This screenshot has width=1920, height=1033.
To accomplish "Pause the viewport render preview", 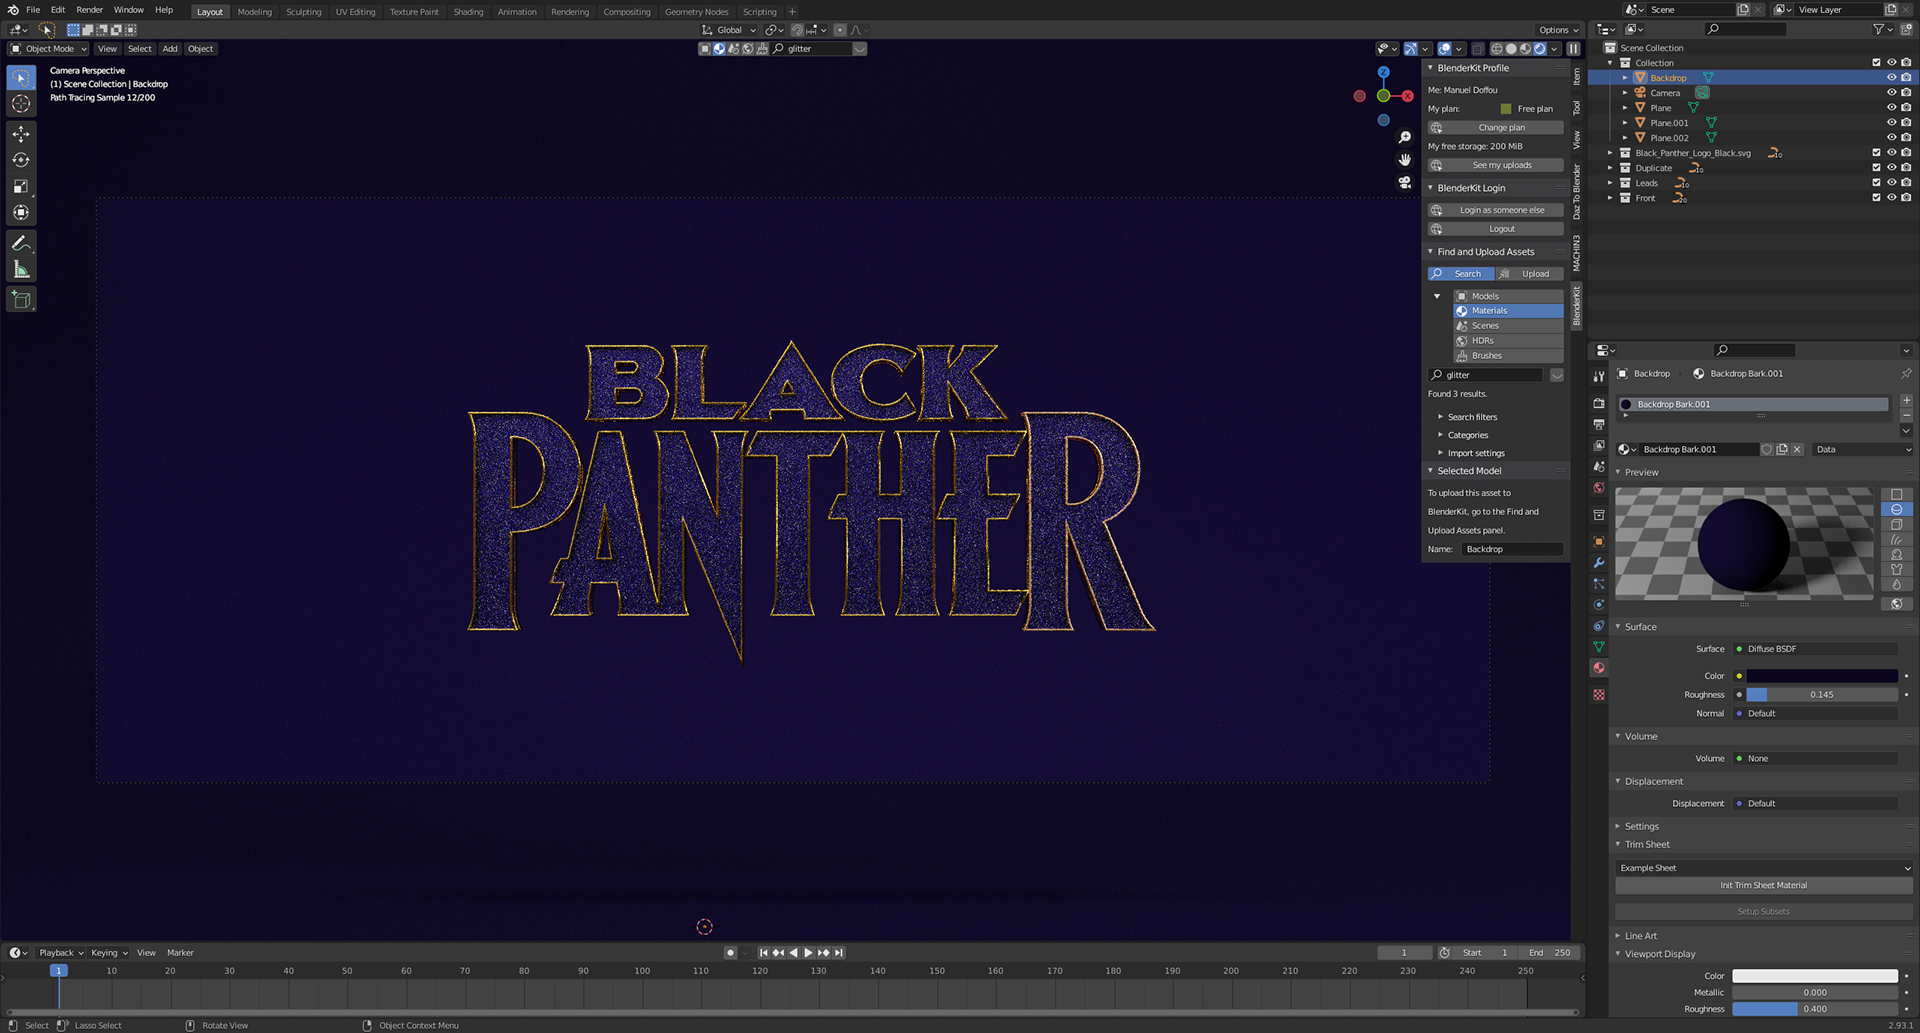I will [1573, 48].
